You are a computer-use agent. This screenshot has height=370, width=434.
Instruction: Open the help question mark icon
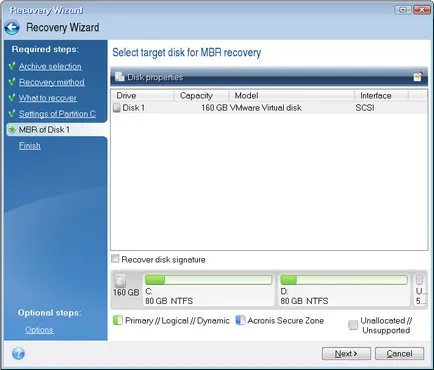18,353
